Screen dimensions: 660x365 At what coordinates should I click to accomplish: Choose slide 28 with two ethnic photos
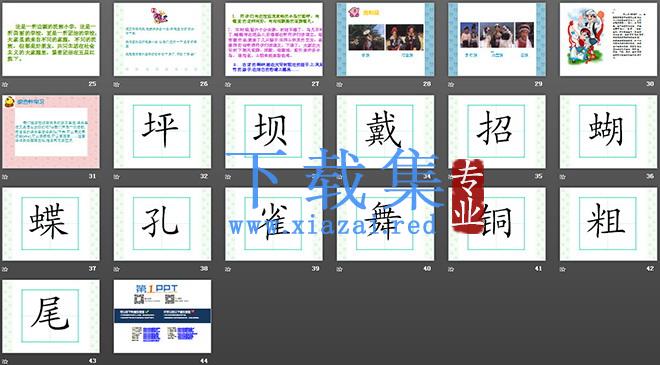385,39
